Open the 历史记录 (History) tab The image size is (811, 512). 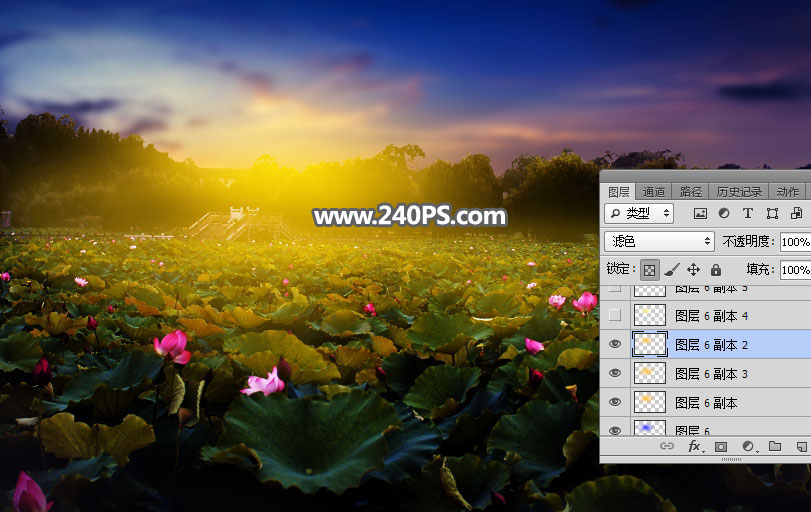point(739,192)
